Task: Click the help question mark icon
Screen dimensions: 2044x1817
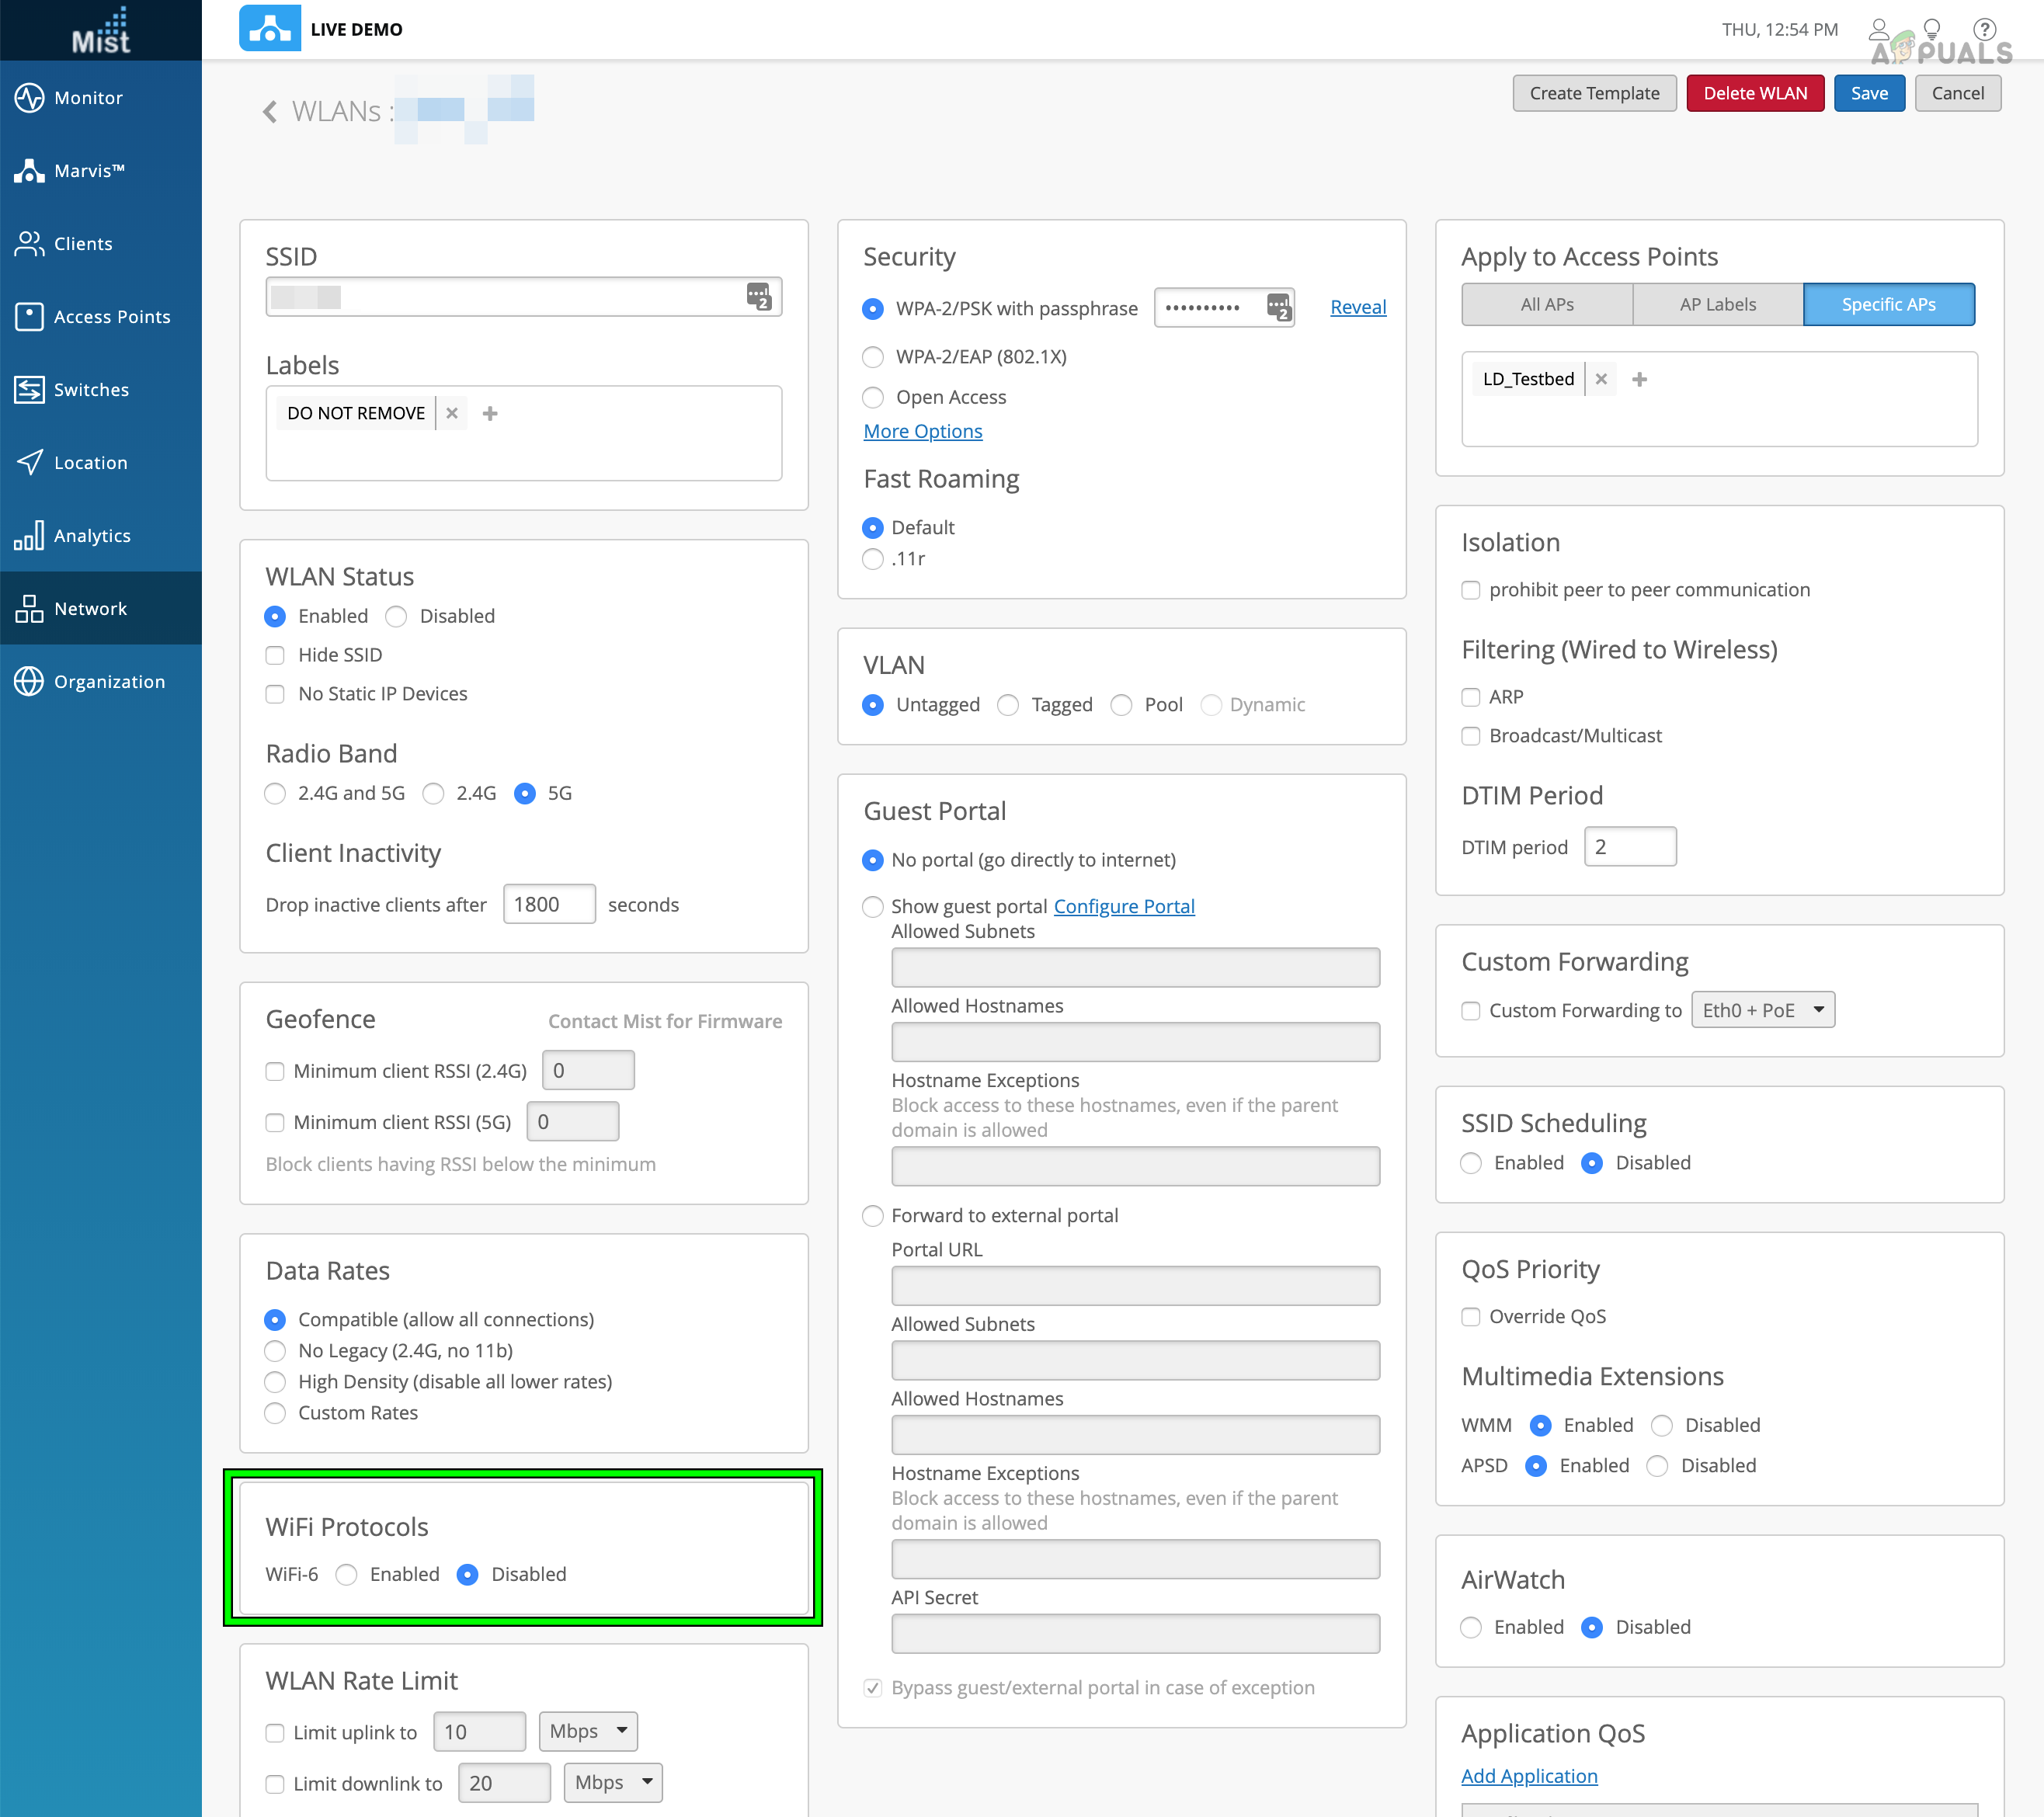Action: click(1984, 29)
